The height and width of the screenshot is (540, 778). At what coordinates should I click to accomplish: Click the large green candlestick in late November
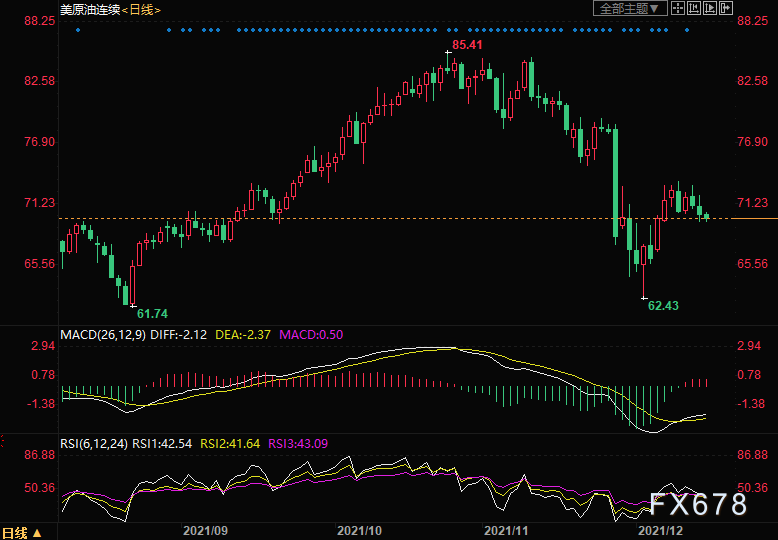[616, 183]
